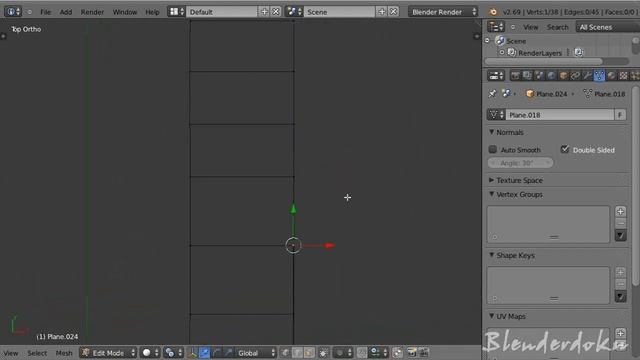
Task: Open the Edit Mode dropdown
Action: (108, 353)
